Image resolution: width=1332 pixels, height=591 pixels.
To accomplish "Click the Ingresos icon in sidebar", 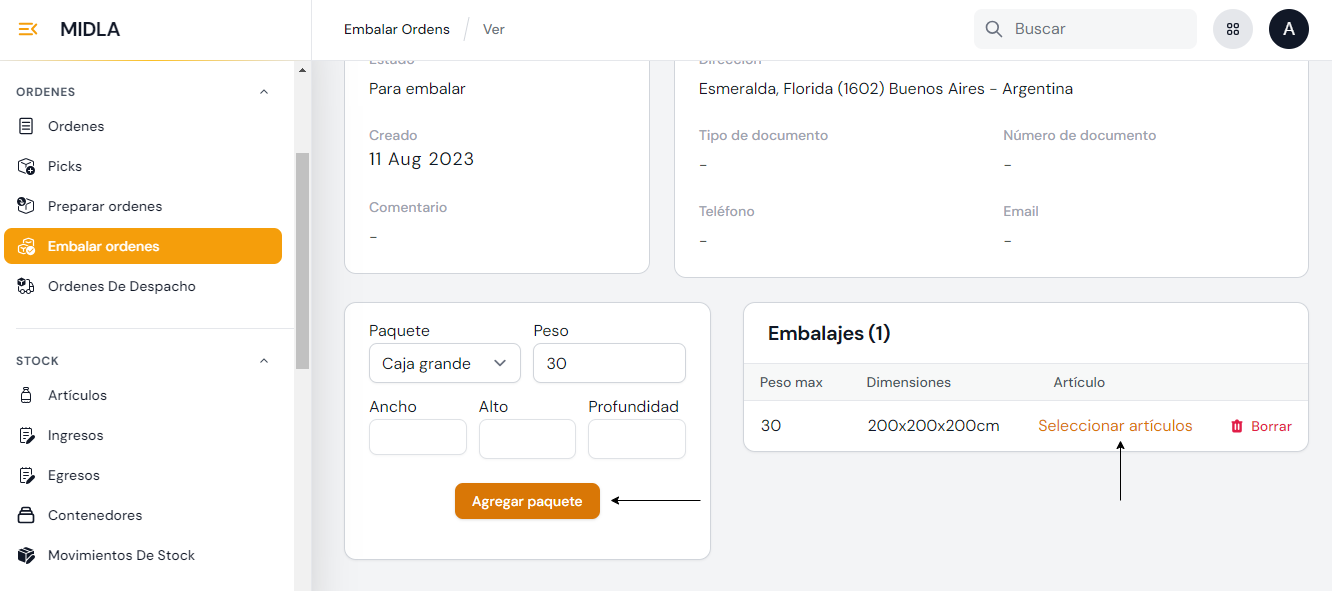I will click(27, 435).
